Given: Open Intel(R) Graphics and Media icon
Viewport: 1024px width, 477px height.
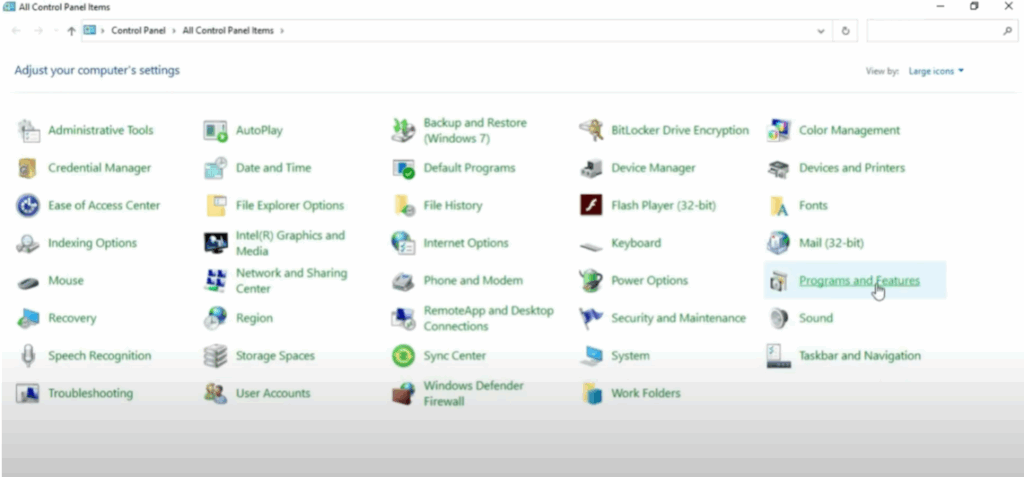Looking at the screenshot, I should 216,243.
